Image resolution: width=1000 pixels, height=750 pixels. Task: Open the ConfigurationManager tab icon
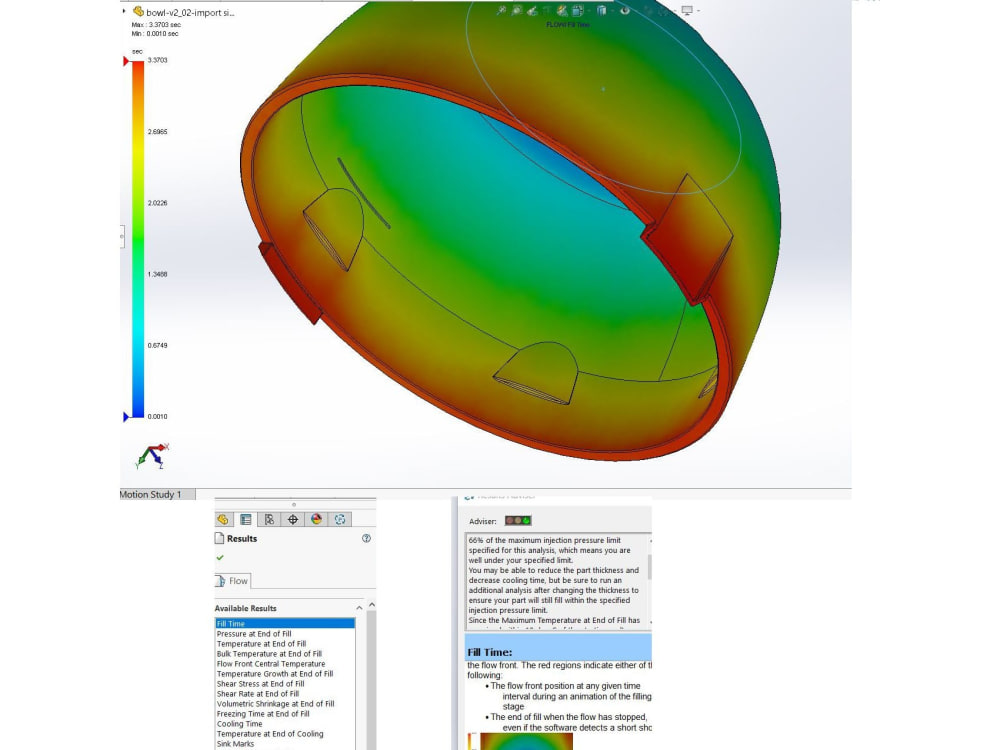point(269,519)
